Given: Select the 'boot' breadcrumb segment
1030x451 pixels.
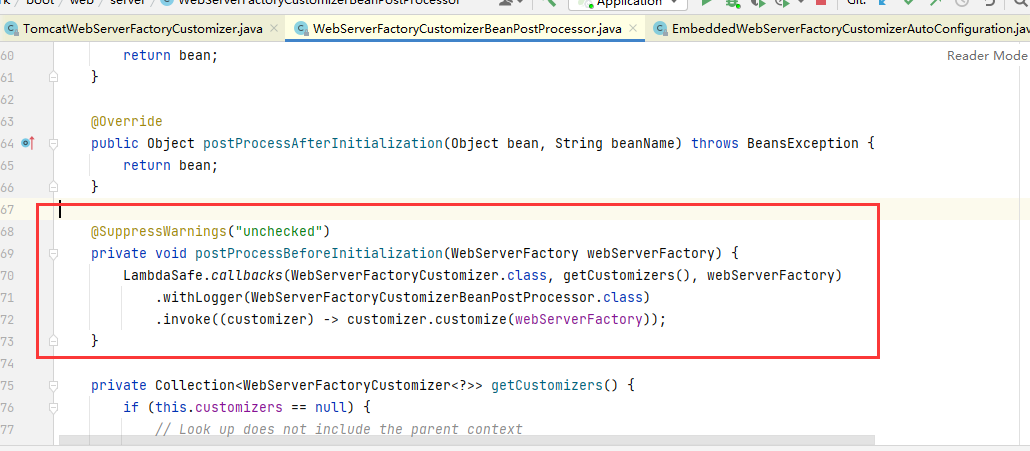Looking at the screenshot, I should 39,3.
